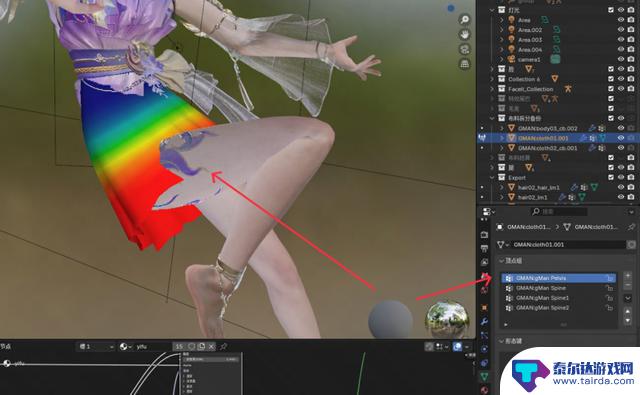640x395 pixels.
Task: Open the Output properties tab icon
Action: point(484,249)
